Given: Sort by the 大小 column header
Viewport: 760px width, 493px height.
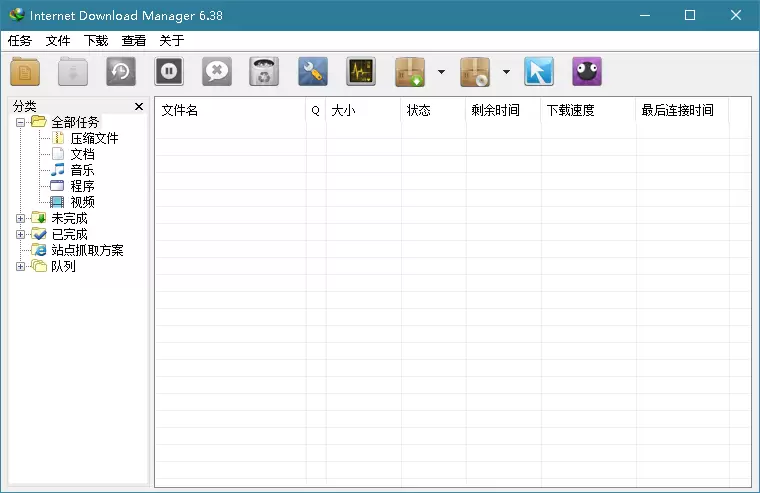Looking at the screenshot, I should click(364, 111).
